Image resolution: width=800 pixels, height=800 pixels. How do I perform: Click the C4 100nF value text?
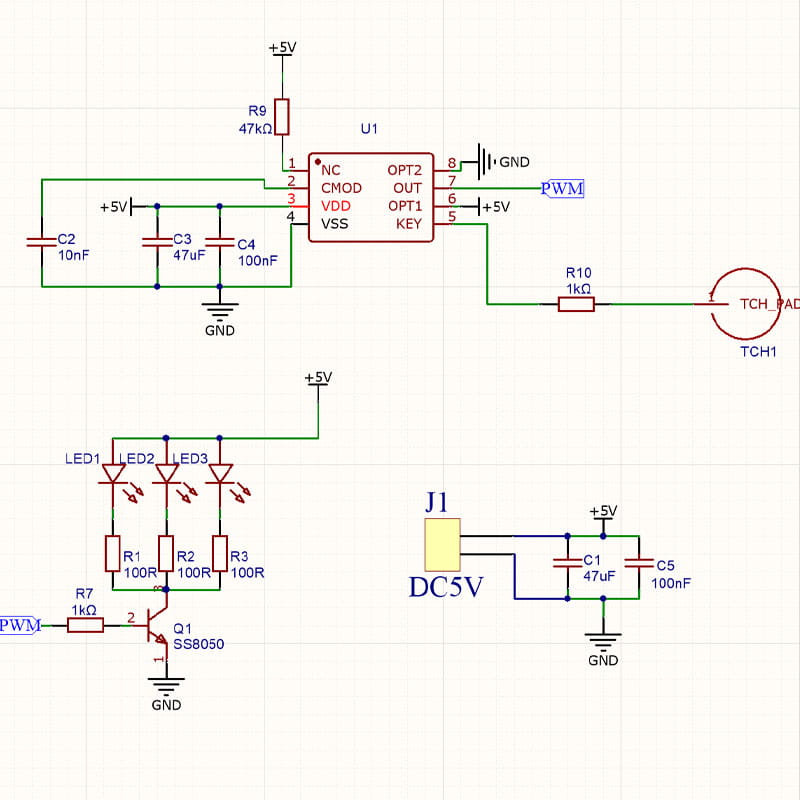(258, 261)
